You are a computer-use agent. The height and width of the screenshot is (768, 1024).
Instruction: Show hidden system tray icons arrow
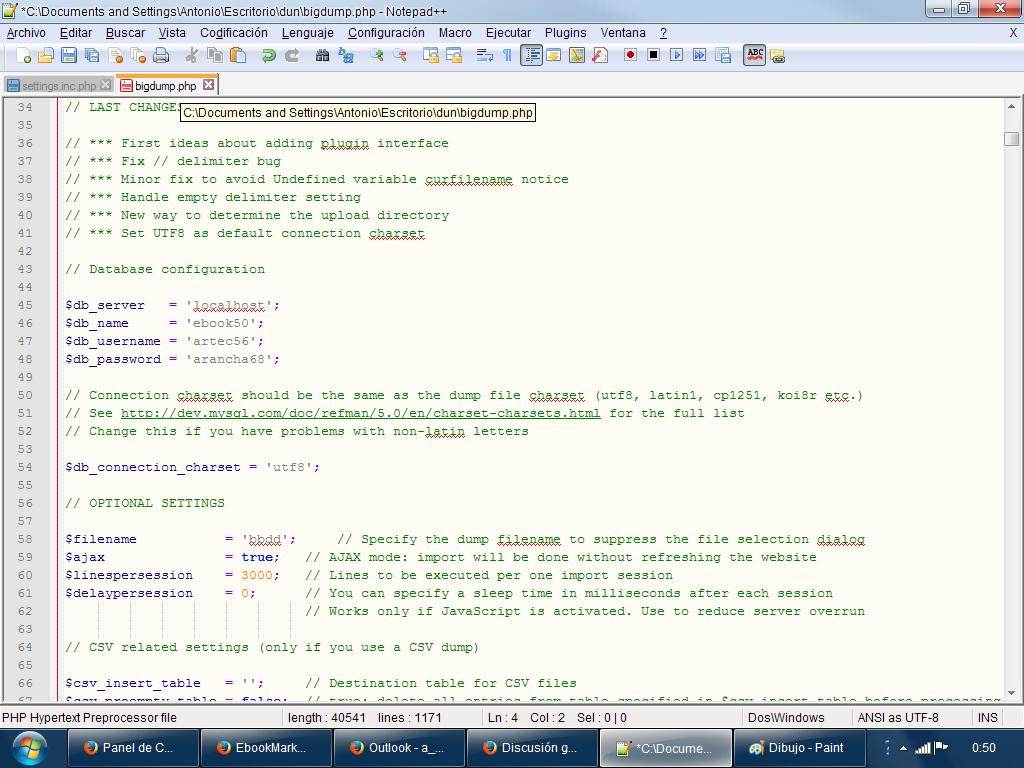pyautogui.click(x=903, y=748)
